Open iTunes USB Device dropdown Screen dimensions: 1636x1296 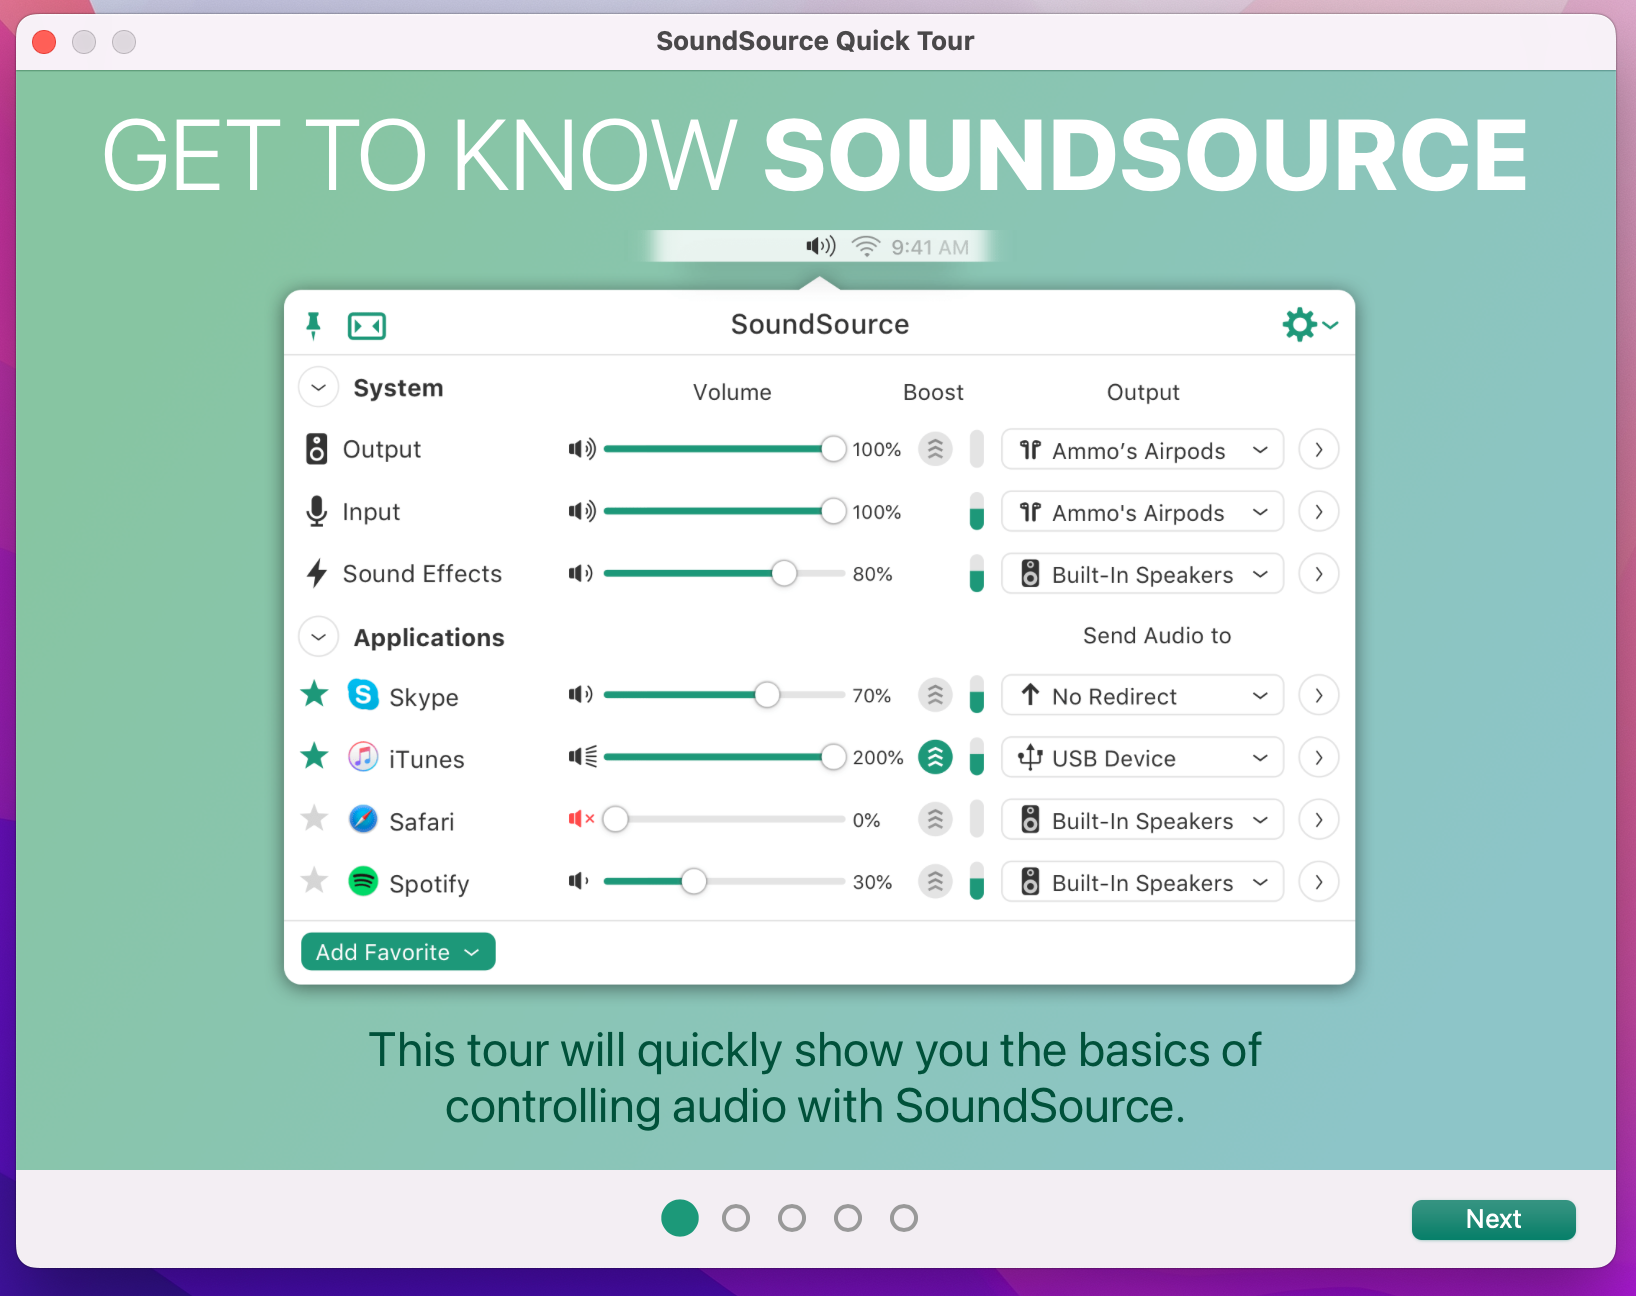click(x=1142, y=757)
